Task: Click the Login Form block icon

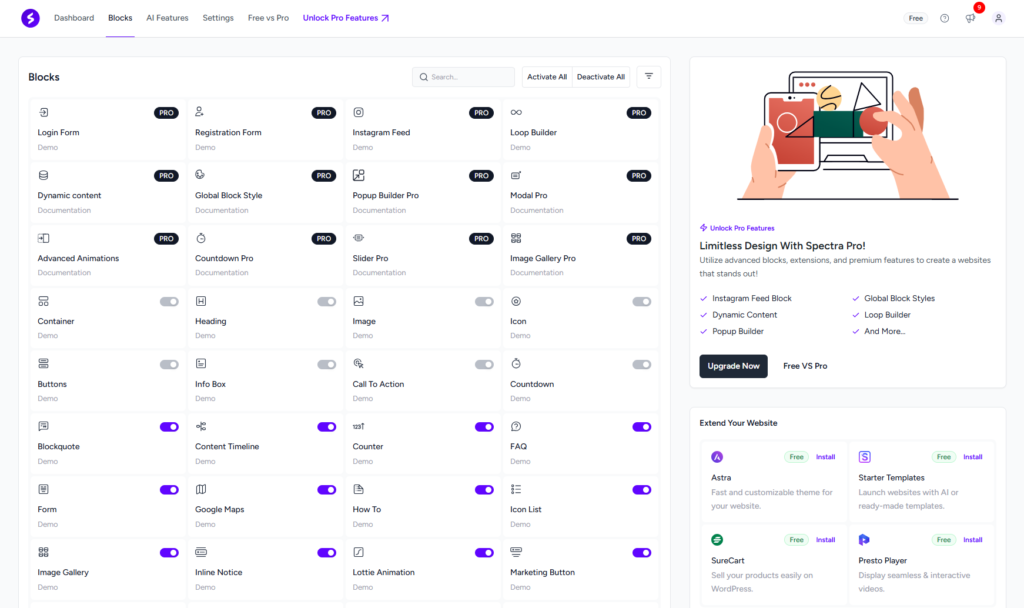Action: point(44,112)
